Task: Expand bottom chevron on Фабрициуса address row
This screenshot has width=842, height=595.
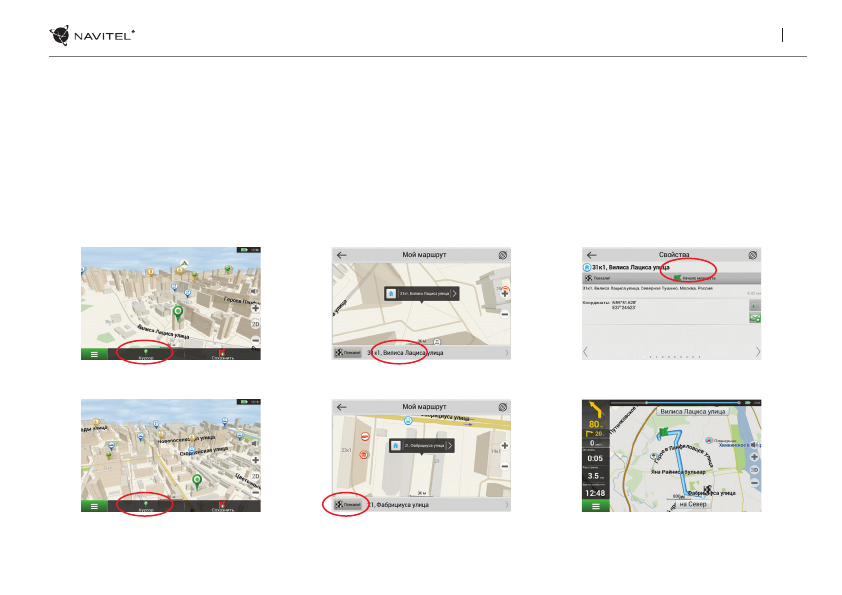Action: pos(506,505)
